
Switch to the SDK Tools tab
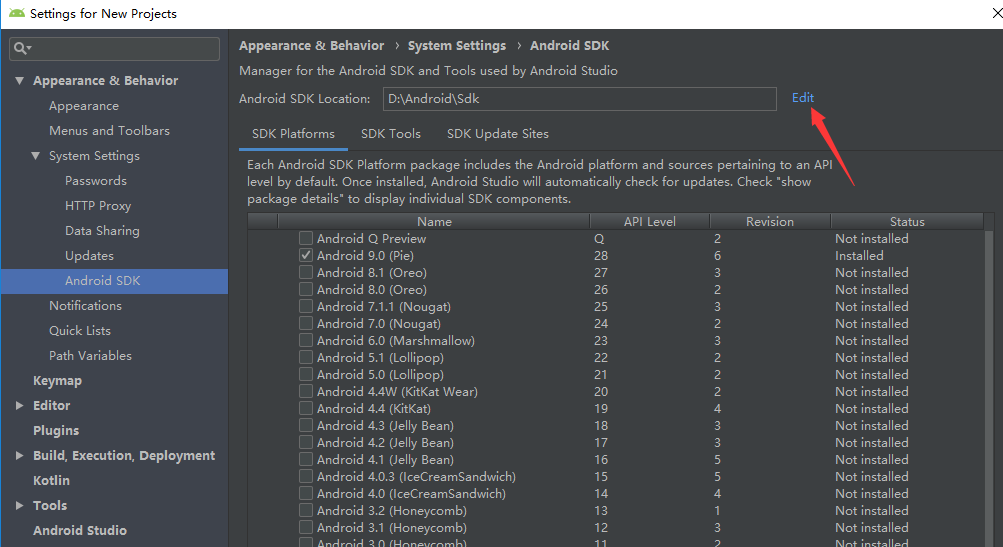pos(391,134)
